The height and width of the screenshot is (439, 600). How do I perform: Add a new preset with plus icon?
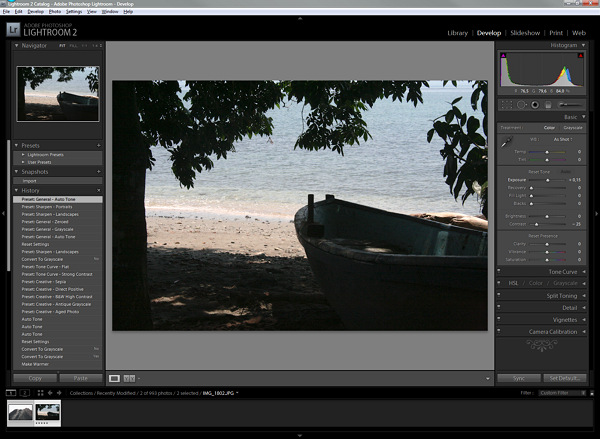[99, 145]
